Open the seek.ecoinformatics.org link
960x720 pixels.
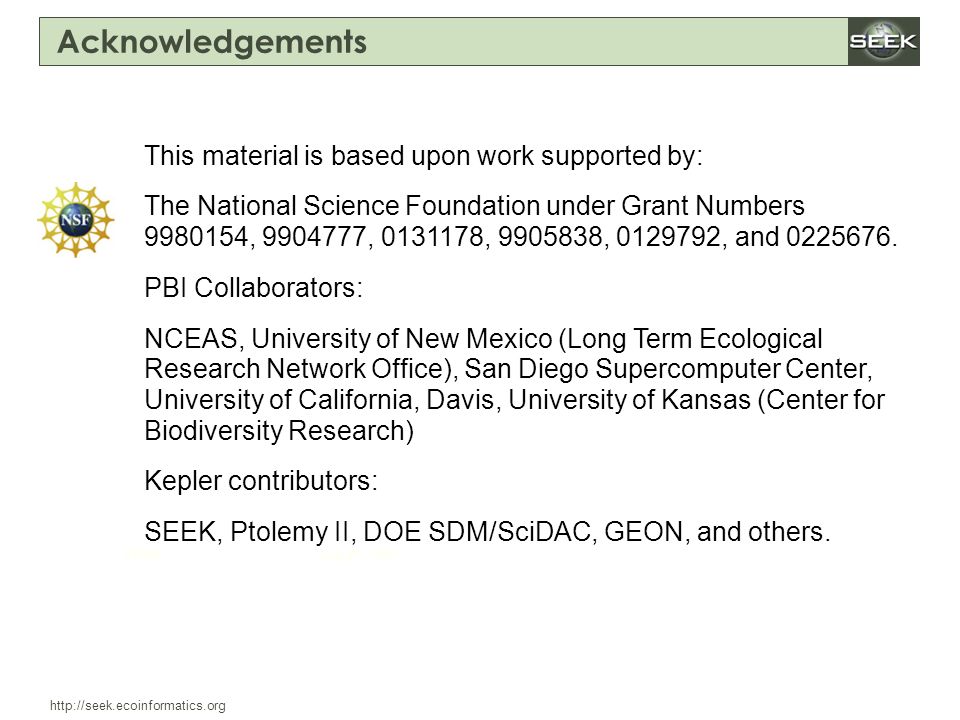point(138,706)
